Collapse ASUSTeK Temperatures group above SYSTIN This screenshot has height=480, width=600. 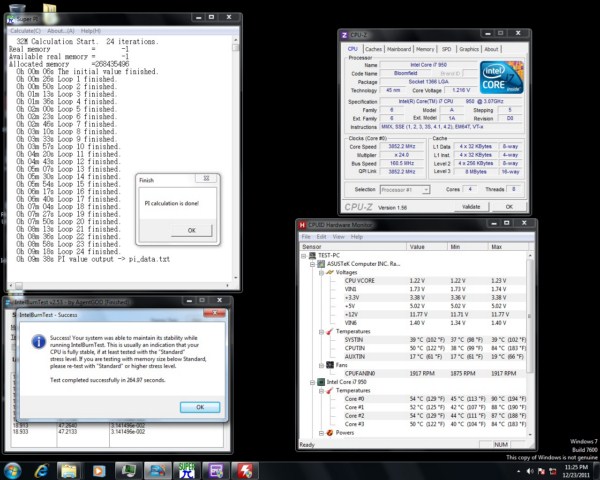[x=321, y=332]
